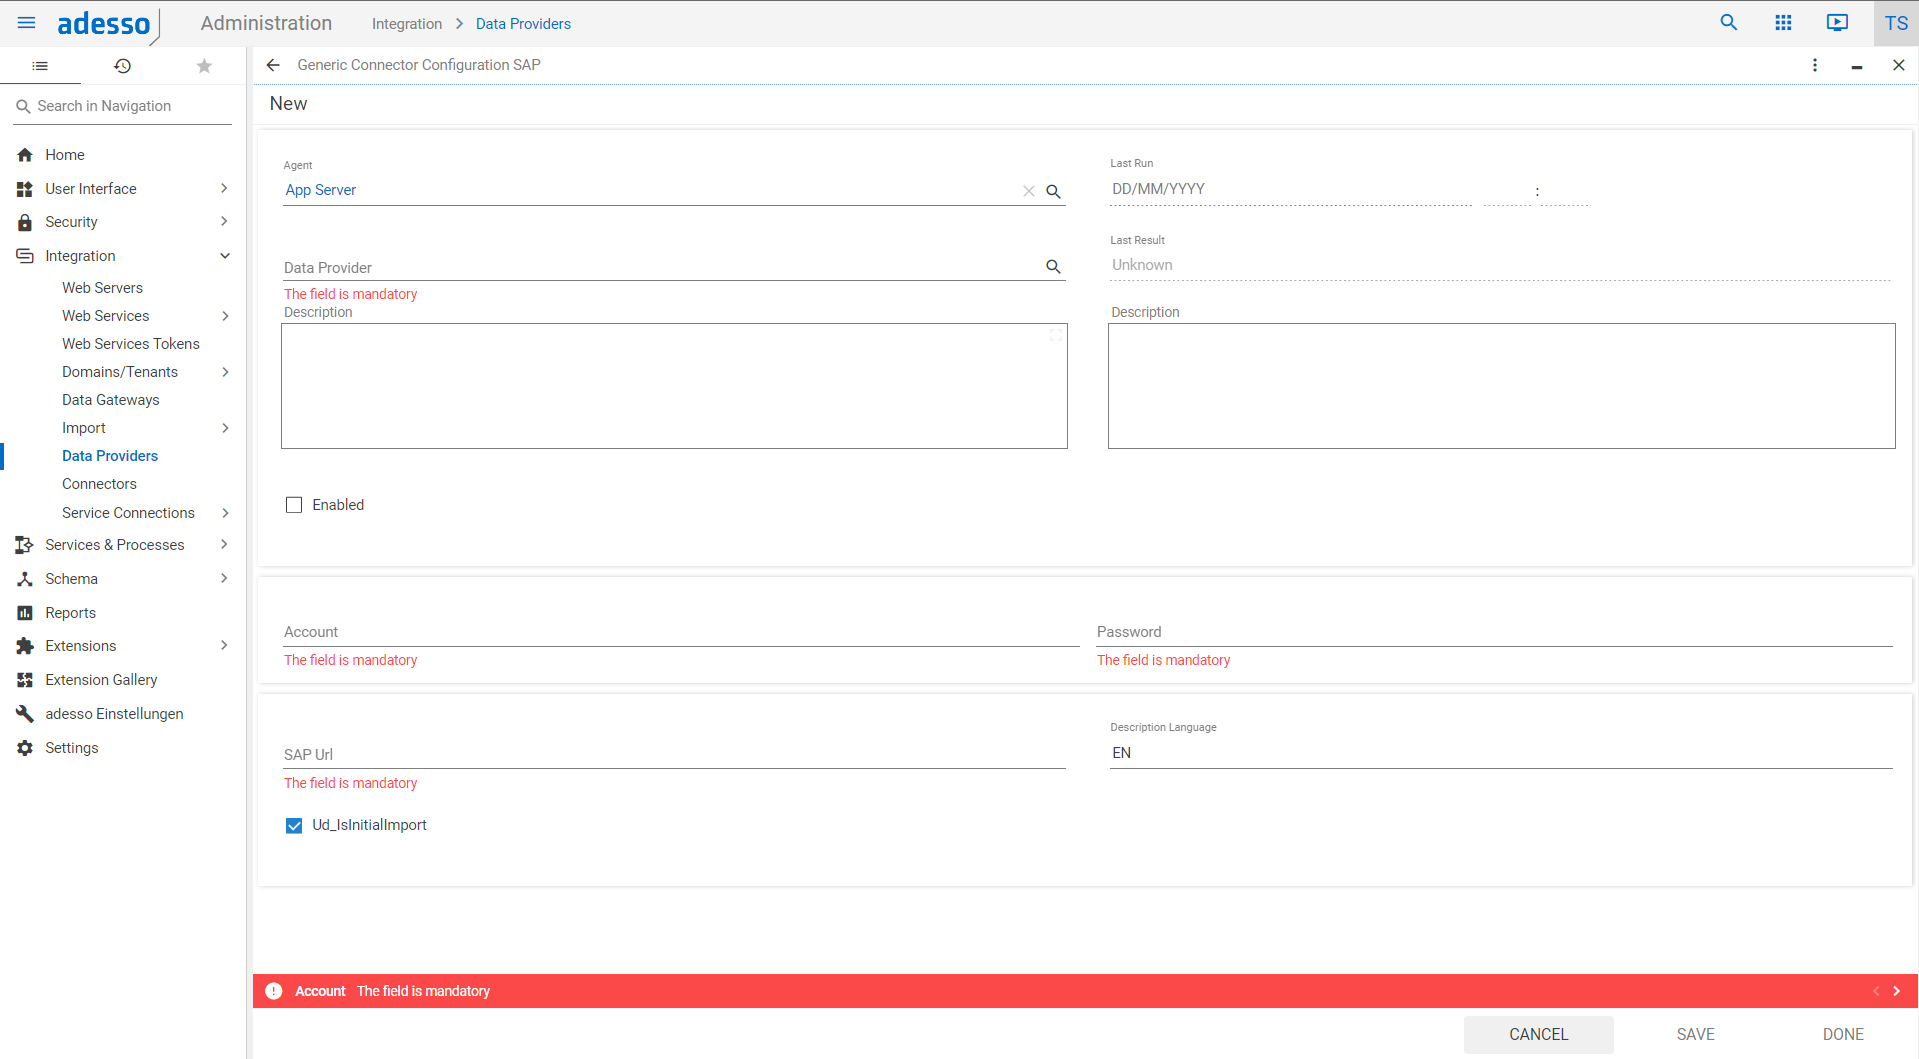Click the CANCEL button
This screenshot has width=1919, height=1059.
click(x=1538, y=1034)
